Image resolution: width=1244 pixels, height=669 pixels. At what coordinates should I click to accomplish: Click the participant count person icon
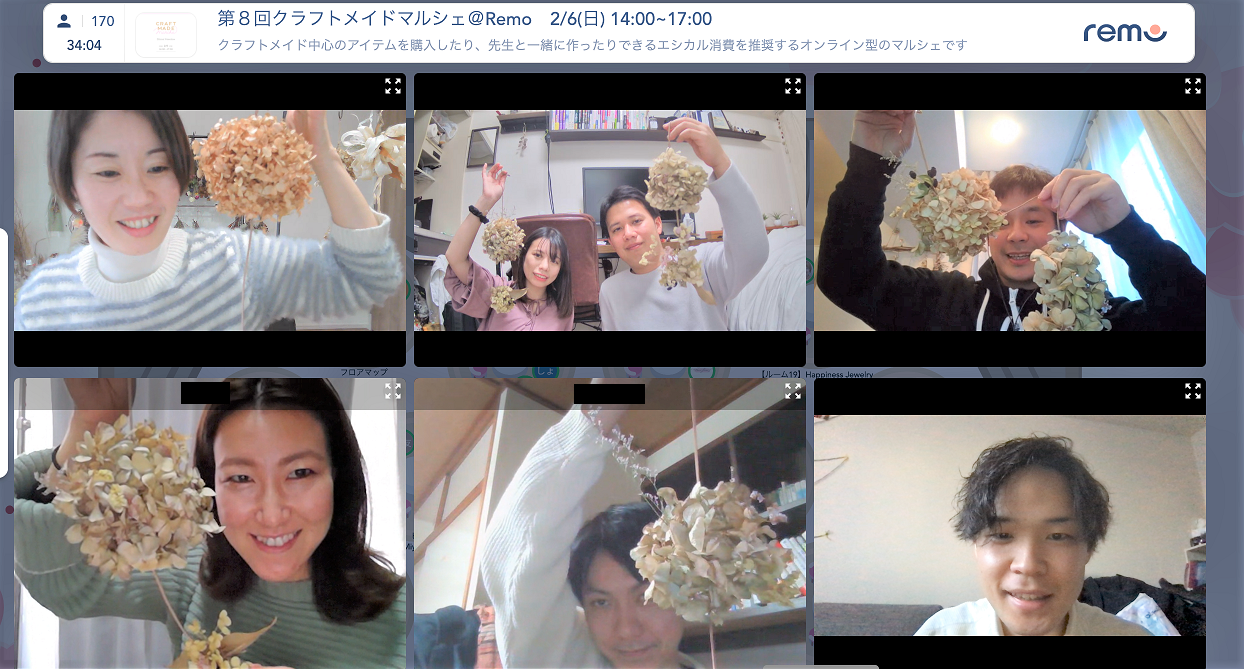[62, 20]
